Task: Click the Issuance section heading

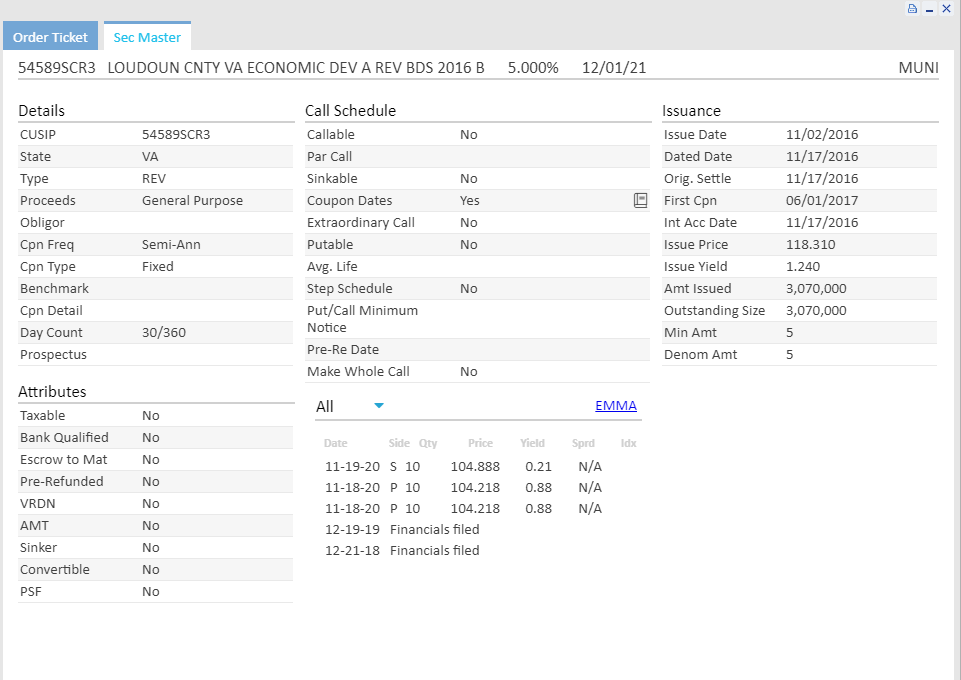Action: point(691,110)
